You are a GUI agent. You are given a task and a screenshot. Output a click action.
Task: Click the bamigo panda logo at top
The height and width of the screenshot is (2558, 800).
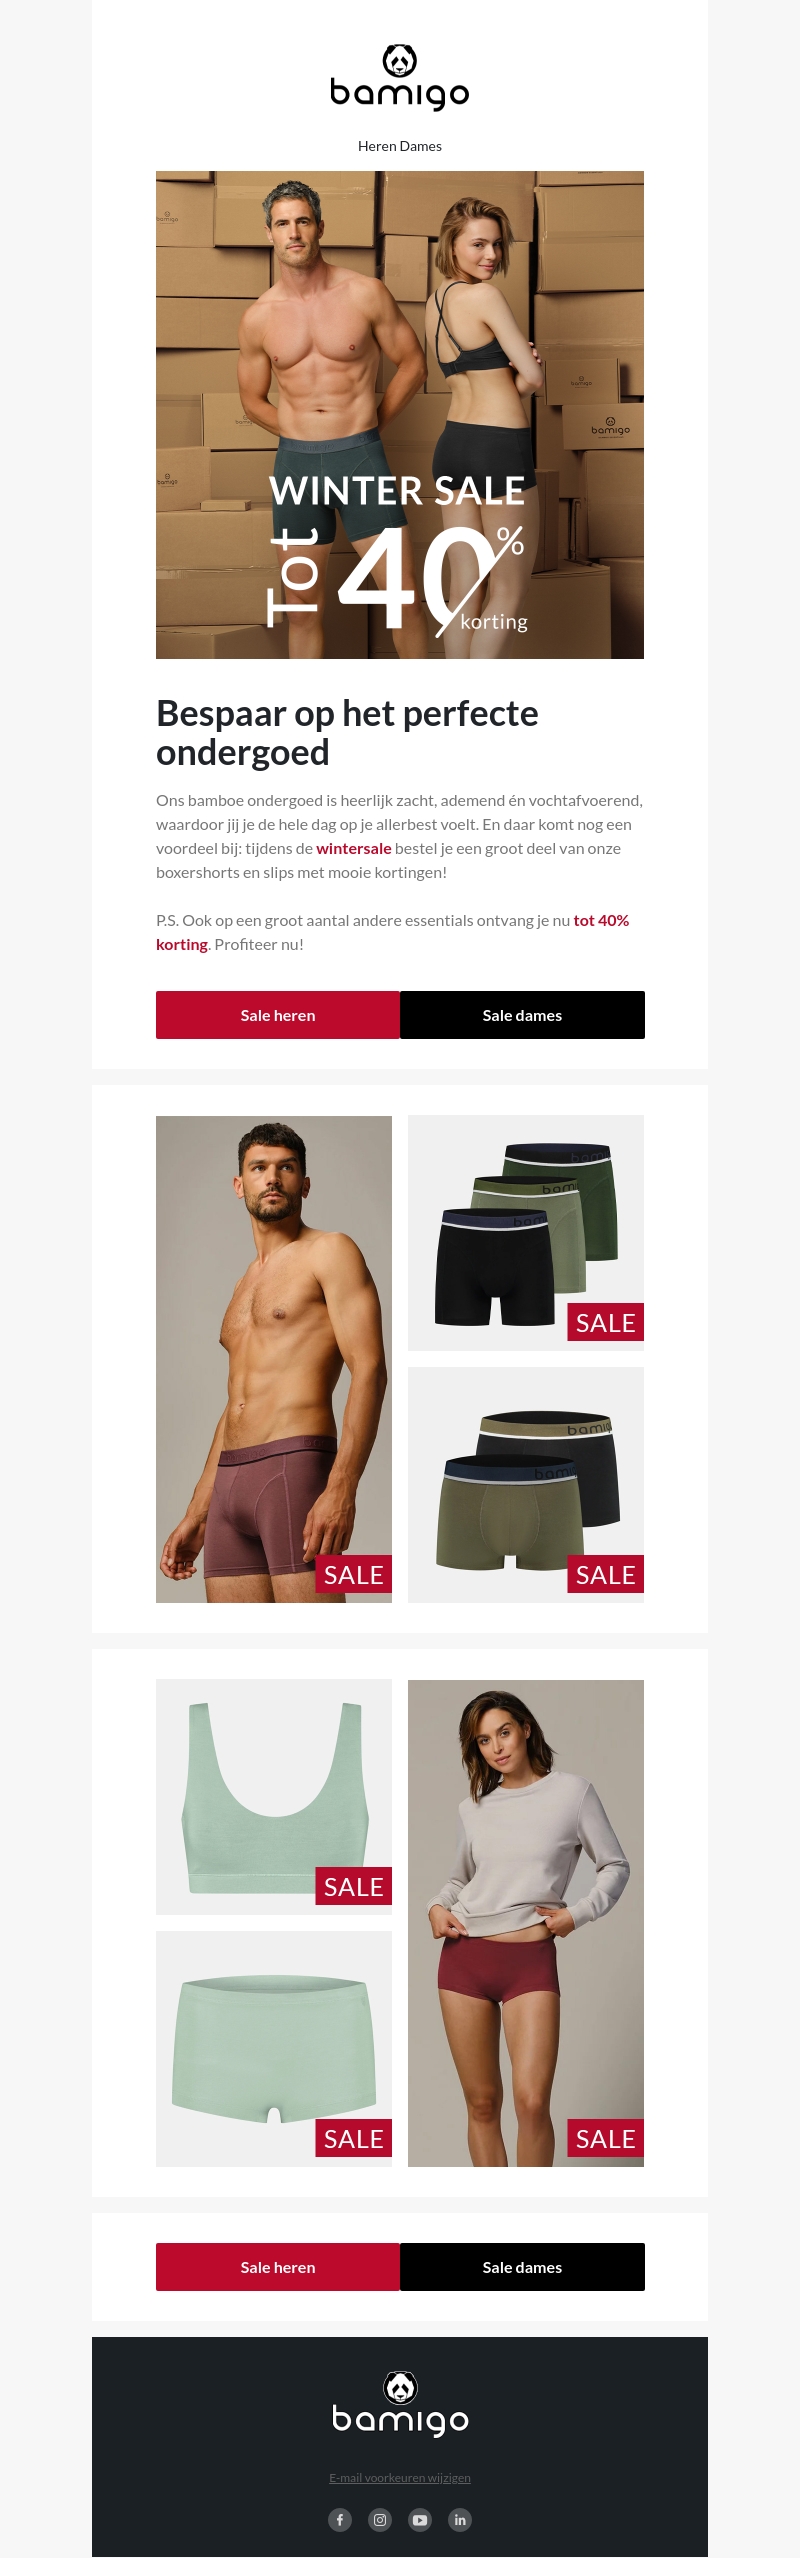[x=400, y=77]
